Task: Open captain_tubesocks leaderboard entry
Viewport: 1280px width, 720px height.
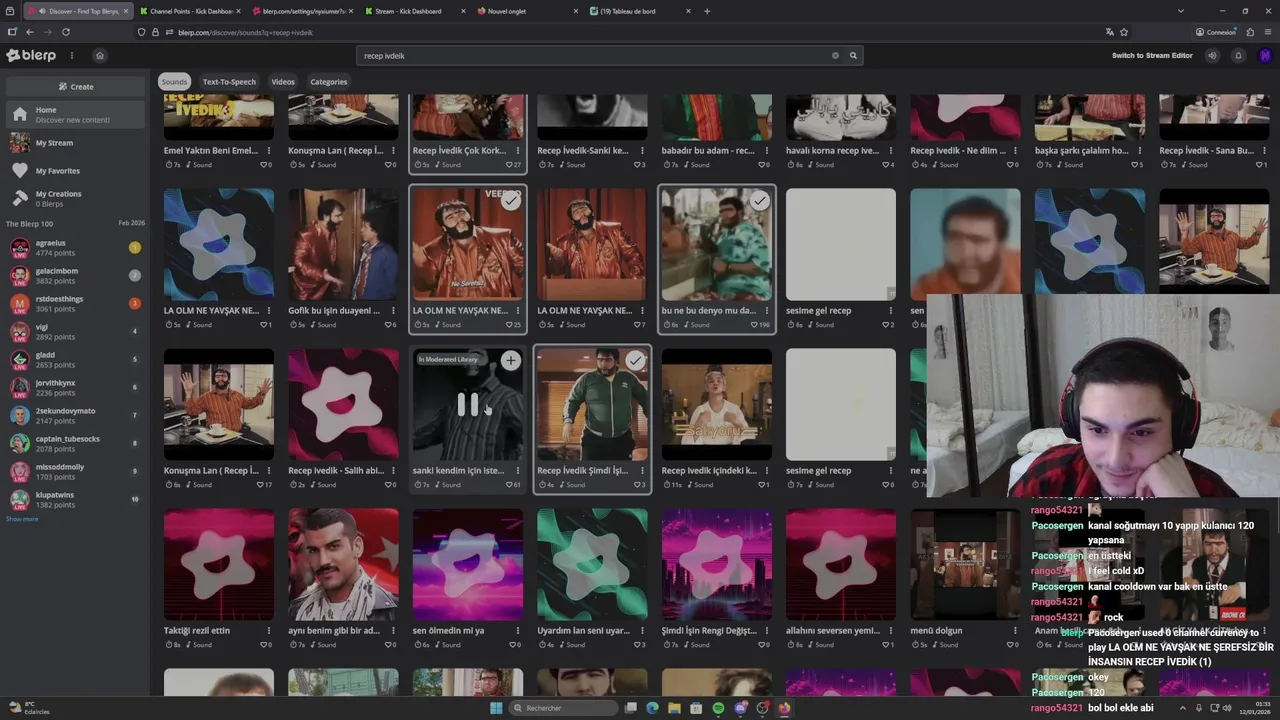Action: click(x=76, y=443)
